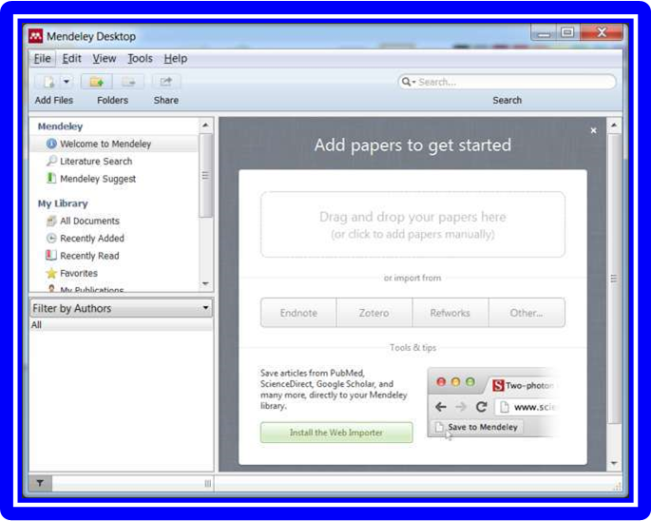
Task: Click the All Documents stack icon
Action: 51,221
